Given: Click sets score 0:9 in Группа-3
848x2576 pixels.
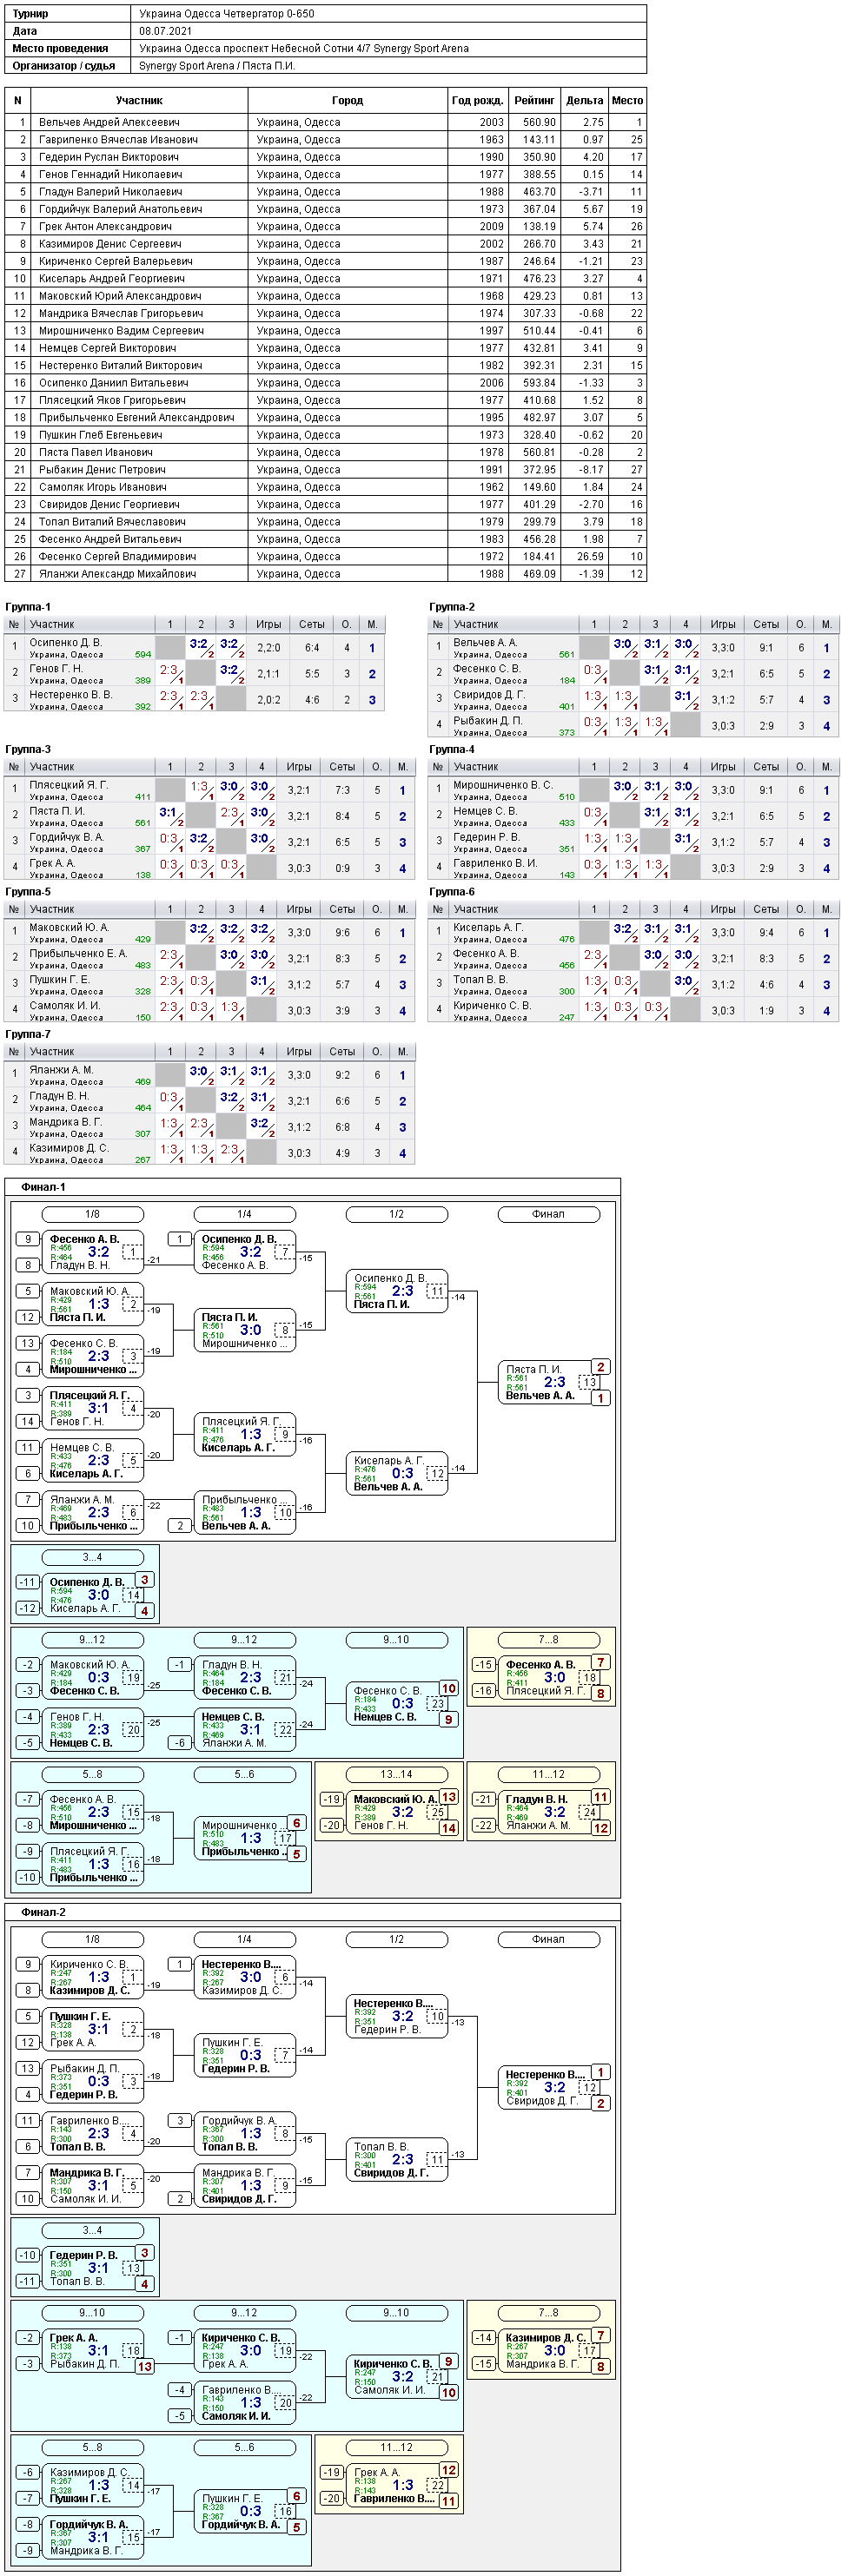Looking at the screenshot, I should 342,868.
